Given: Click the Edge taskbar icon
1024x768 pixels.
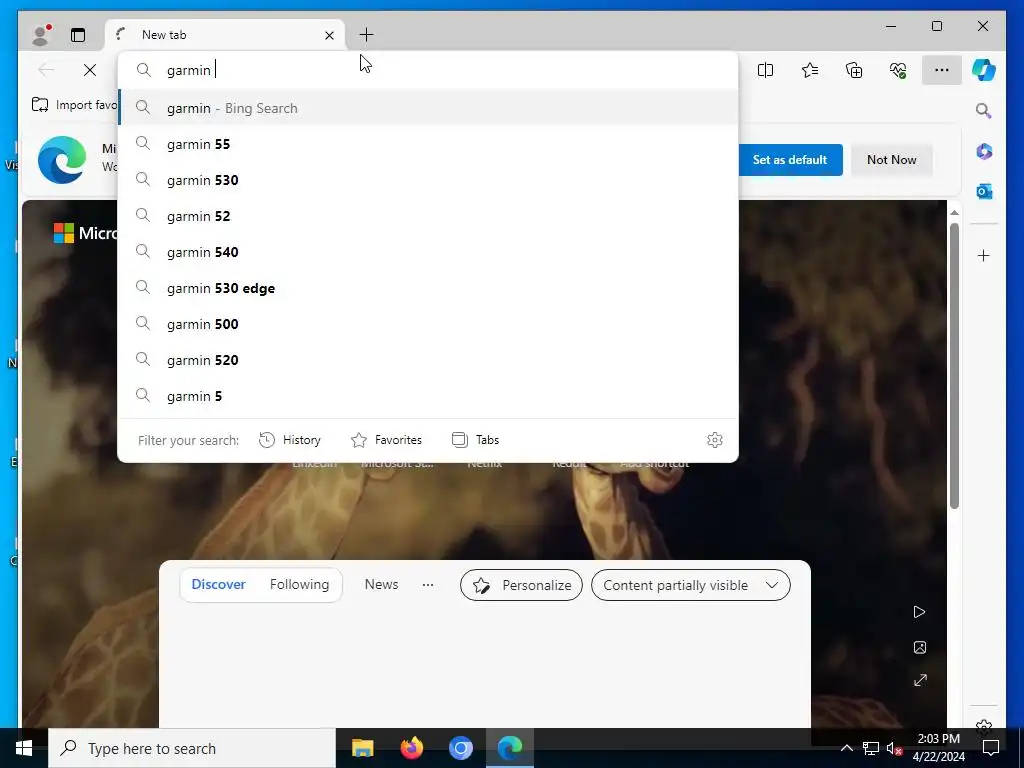Looking at the screenshot, I should [510, 748].
